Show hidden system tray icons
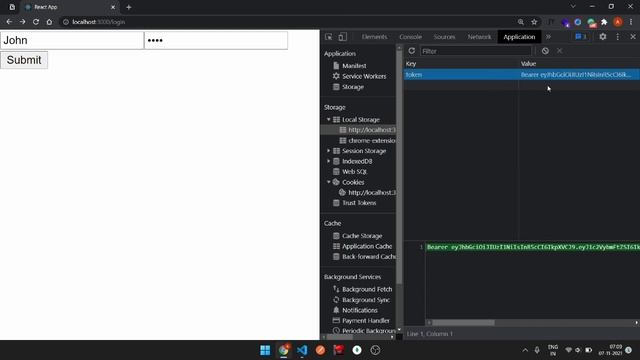This screenshot has width=640, height=360. (x=525, y=350)
